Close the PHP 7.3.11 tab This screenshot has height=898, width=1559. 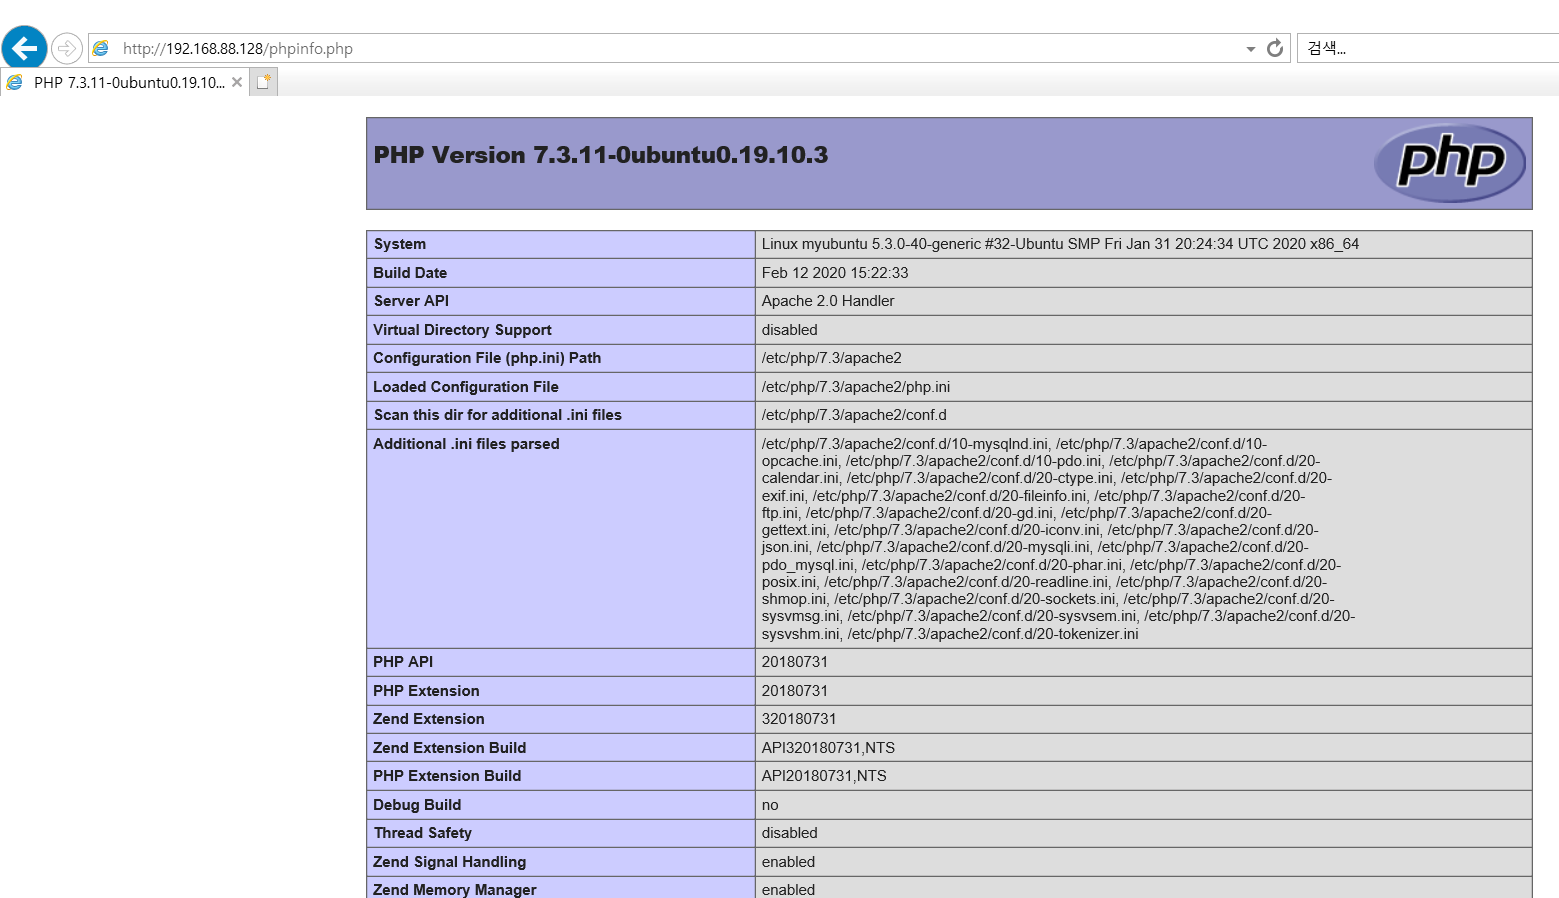coord(237,82)
